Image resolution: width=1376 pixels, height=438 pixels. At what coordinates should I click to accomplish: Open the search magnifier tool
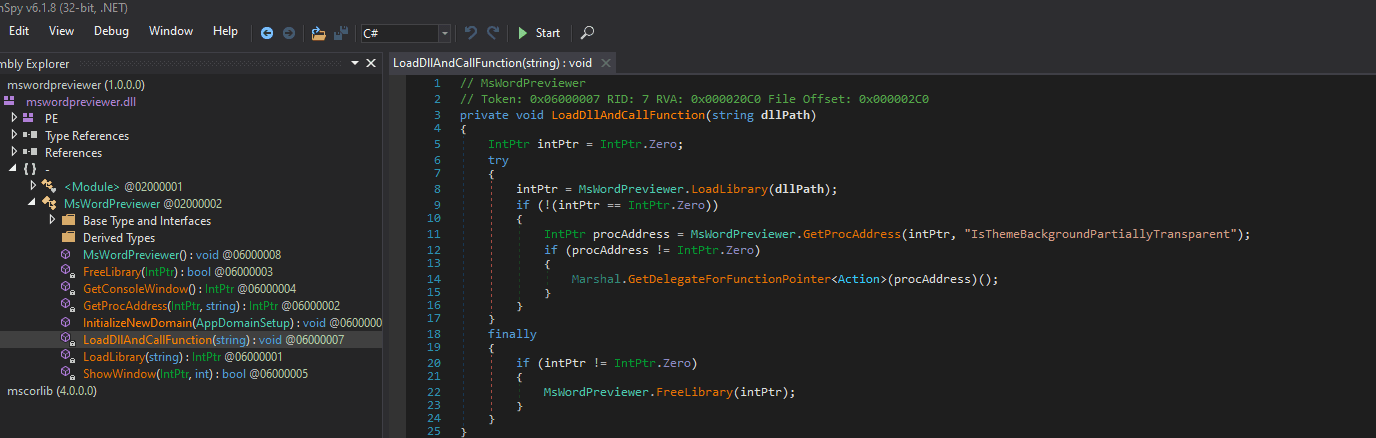(588, 33)
